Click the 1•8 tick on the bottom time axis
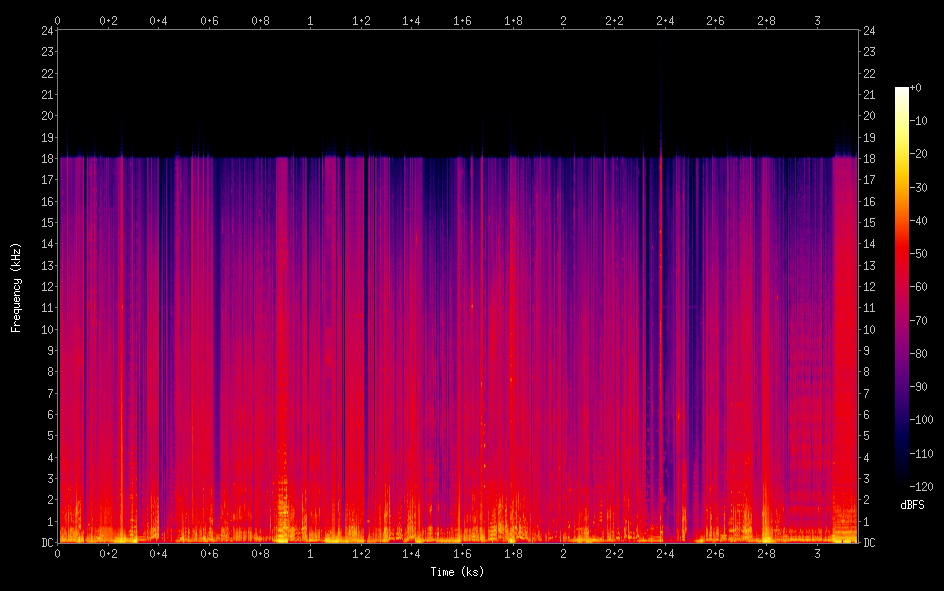Screen dimensions: 944x591 pos(513,553)
